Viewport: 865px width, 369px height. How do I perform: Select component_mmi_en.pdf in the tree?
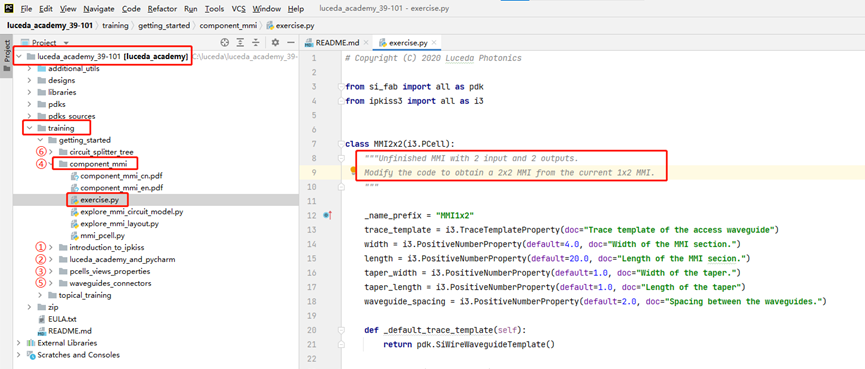click(121, 188)
